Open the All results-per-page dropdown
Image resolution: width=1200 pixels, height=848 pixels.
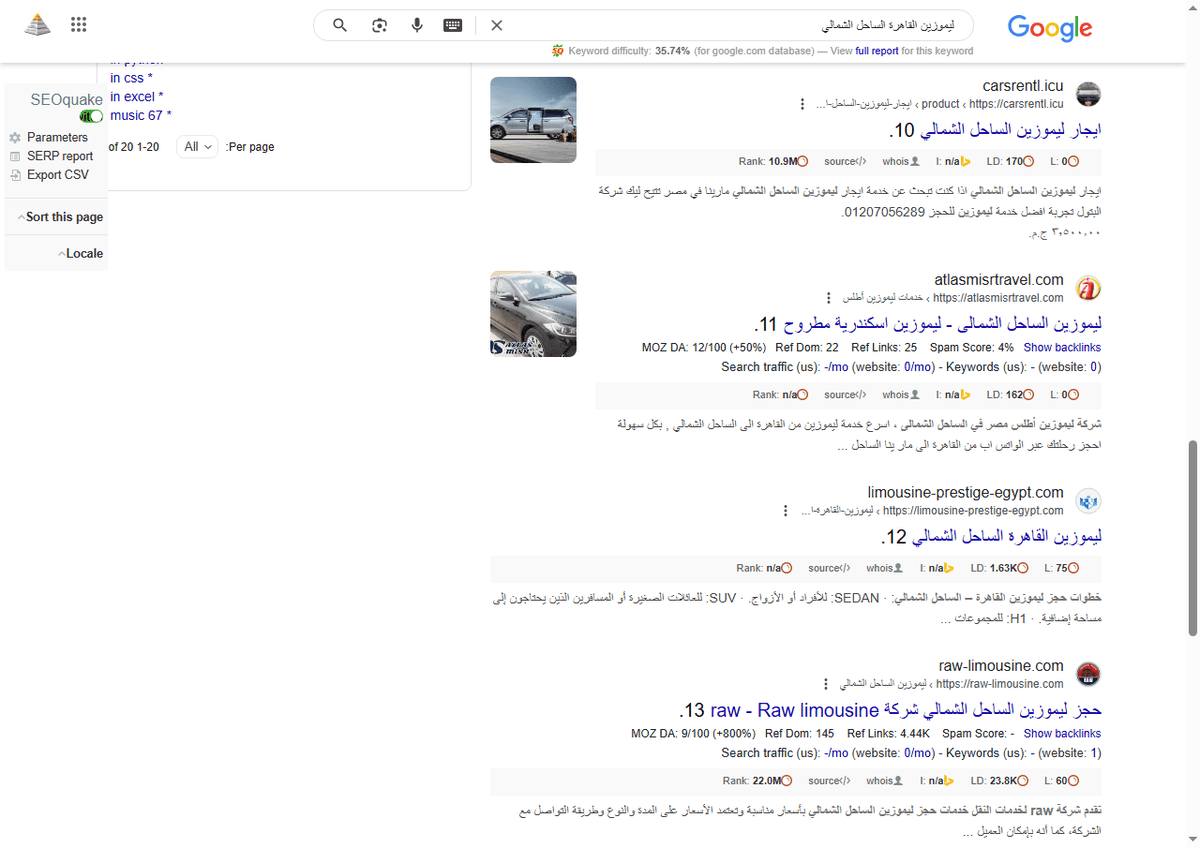click(x=197, y=146)
